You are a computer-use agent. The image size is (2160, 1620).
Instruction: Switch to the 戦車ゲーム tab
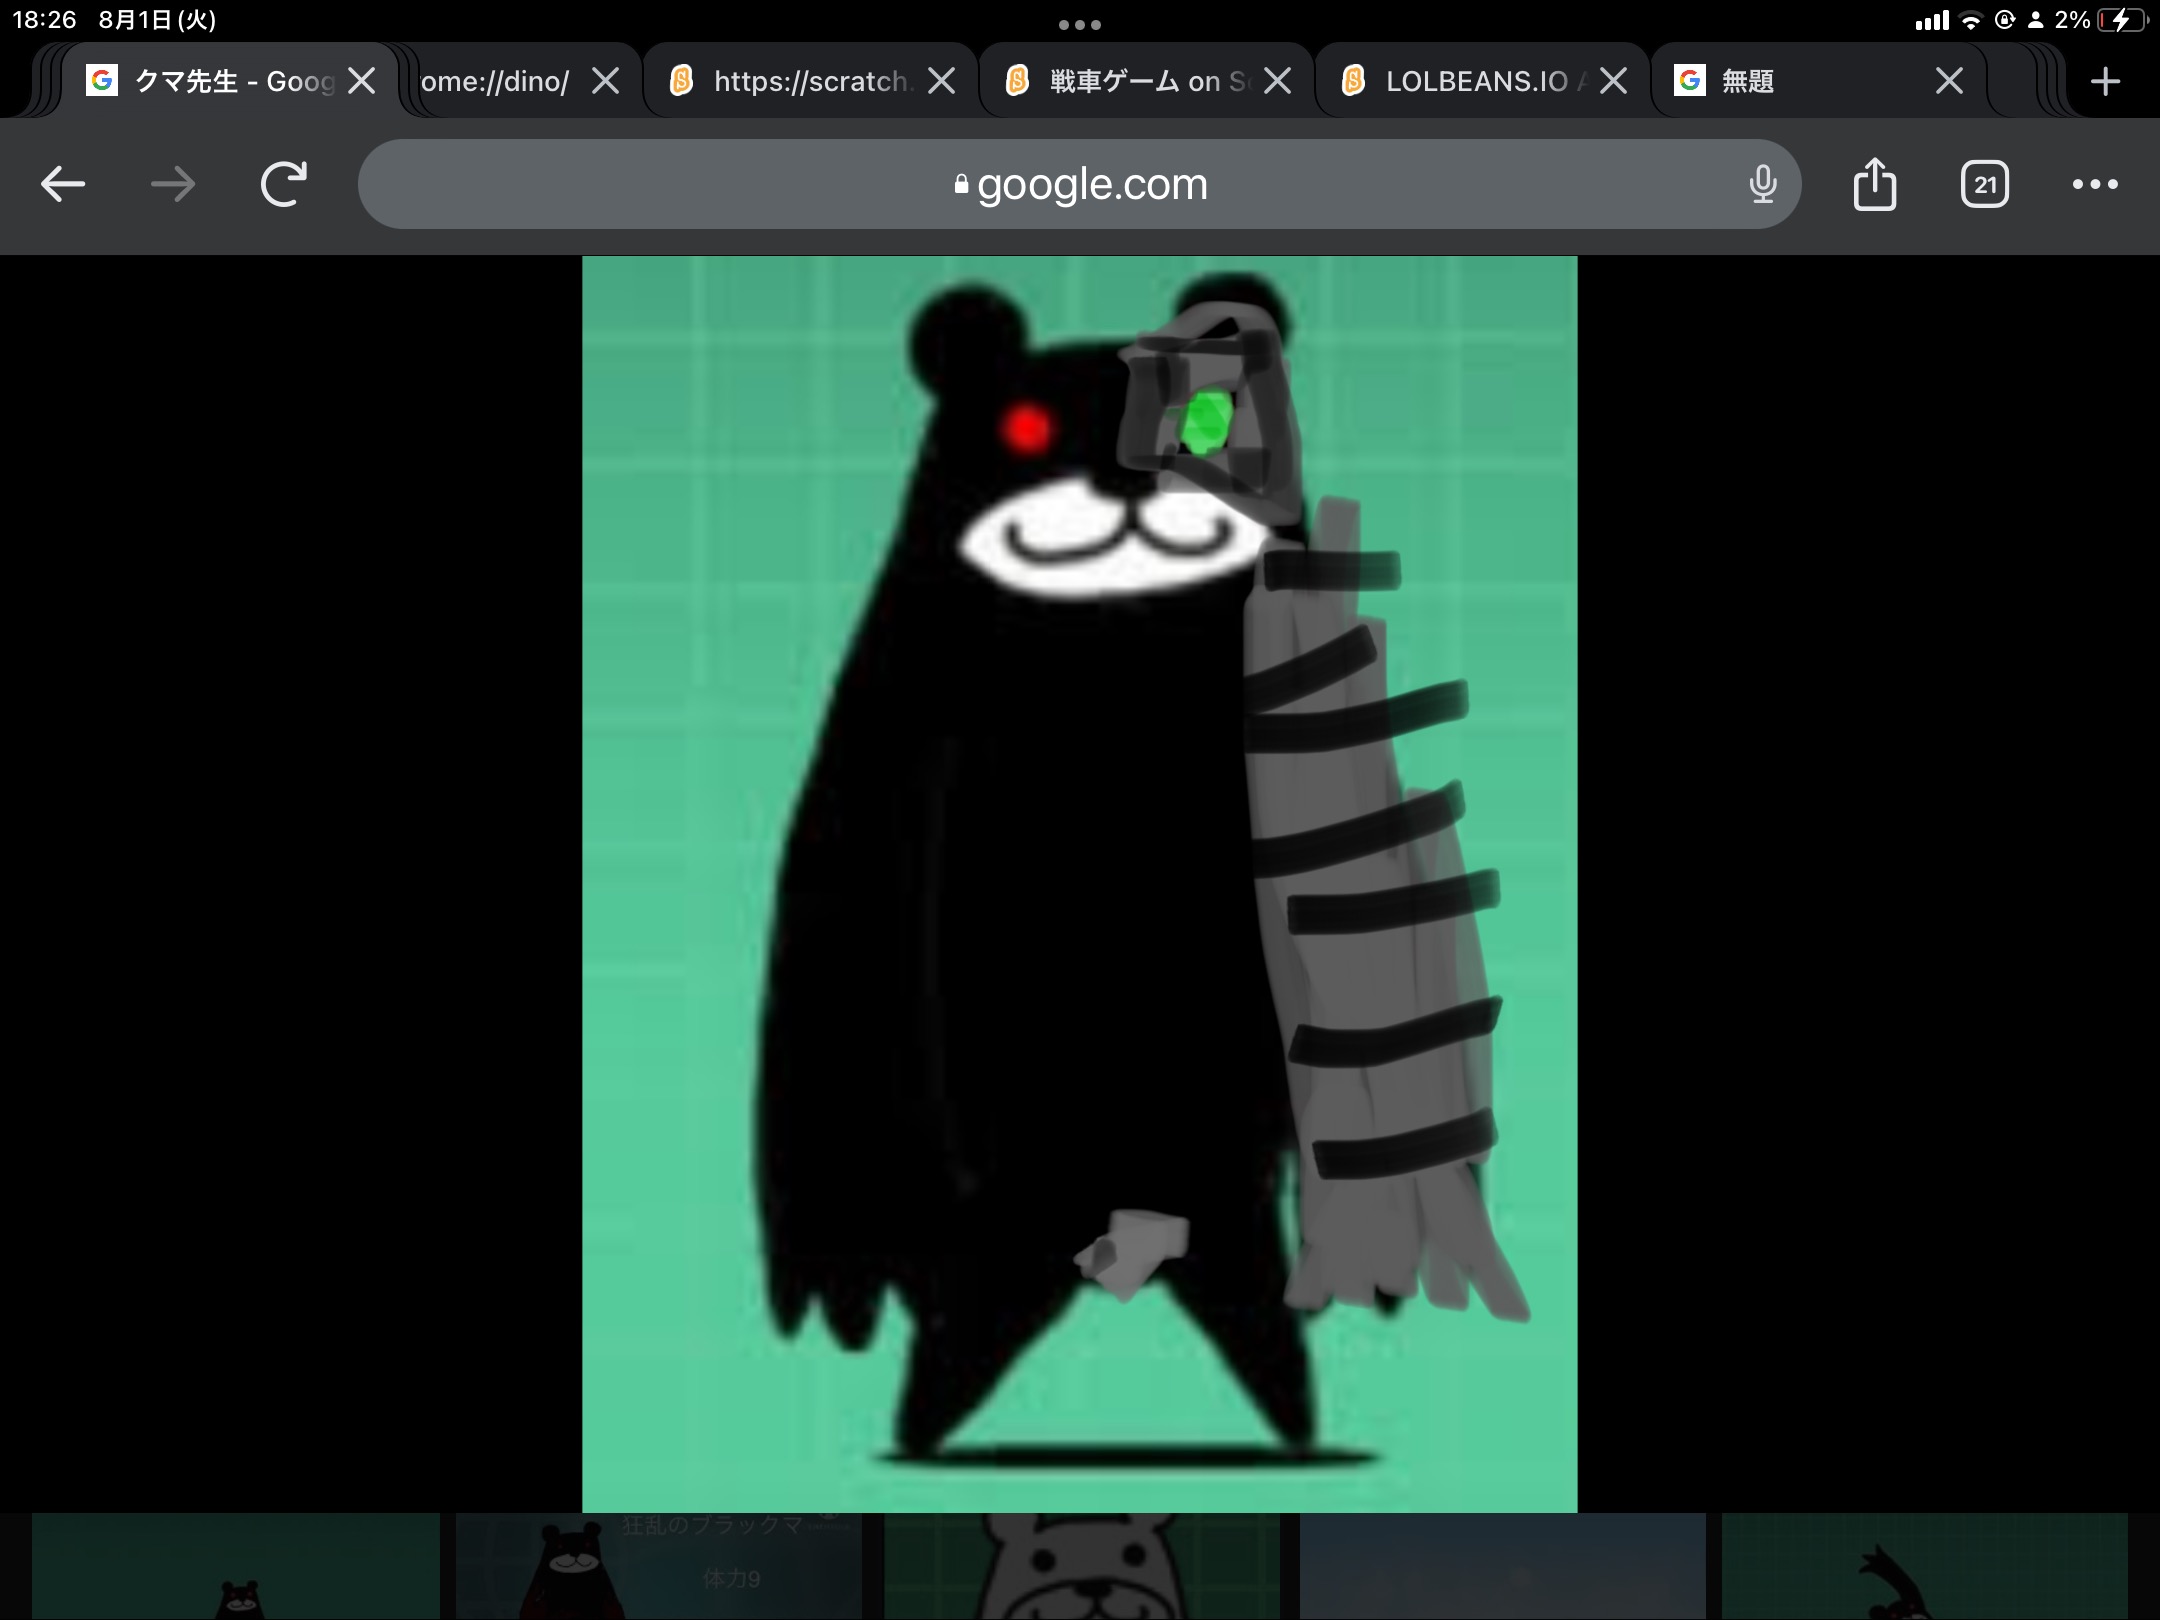(x=1130, y=81)
